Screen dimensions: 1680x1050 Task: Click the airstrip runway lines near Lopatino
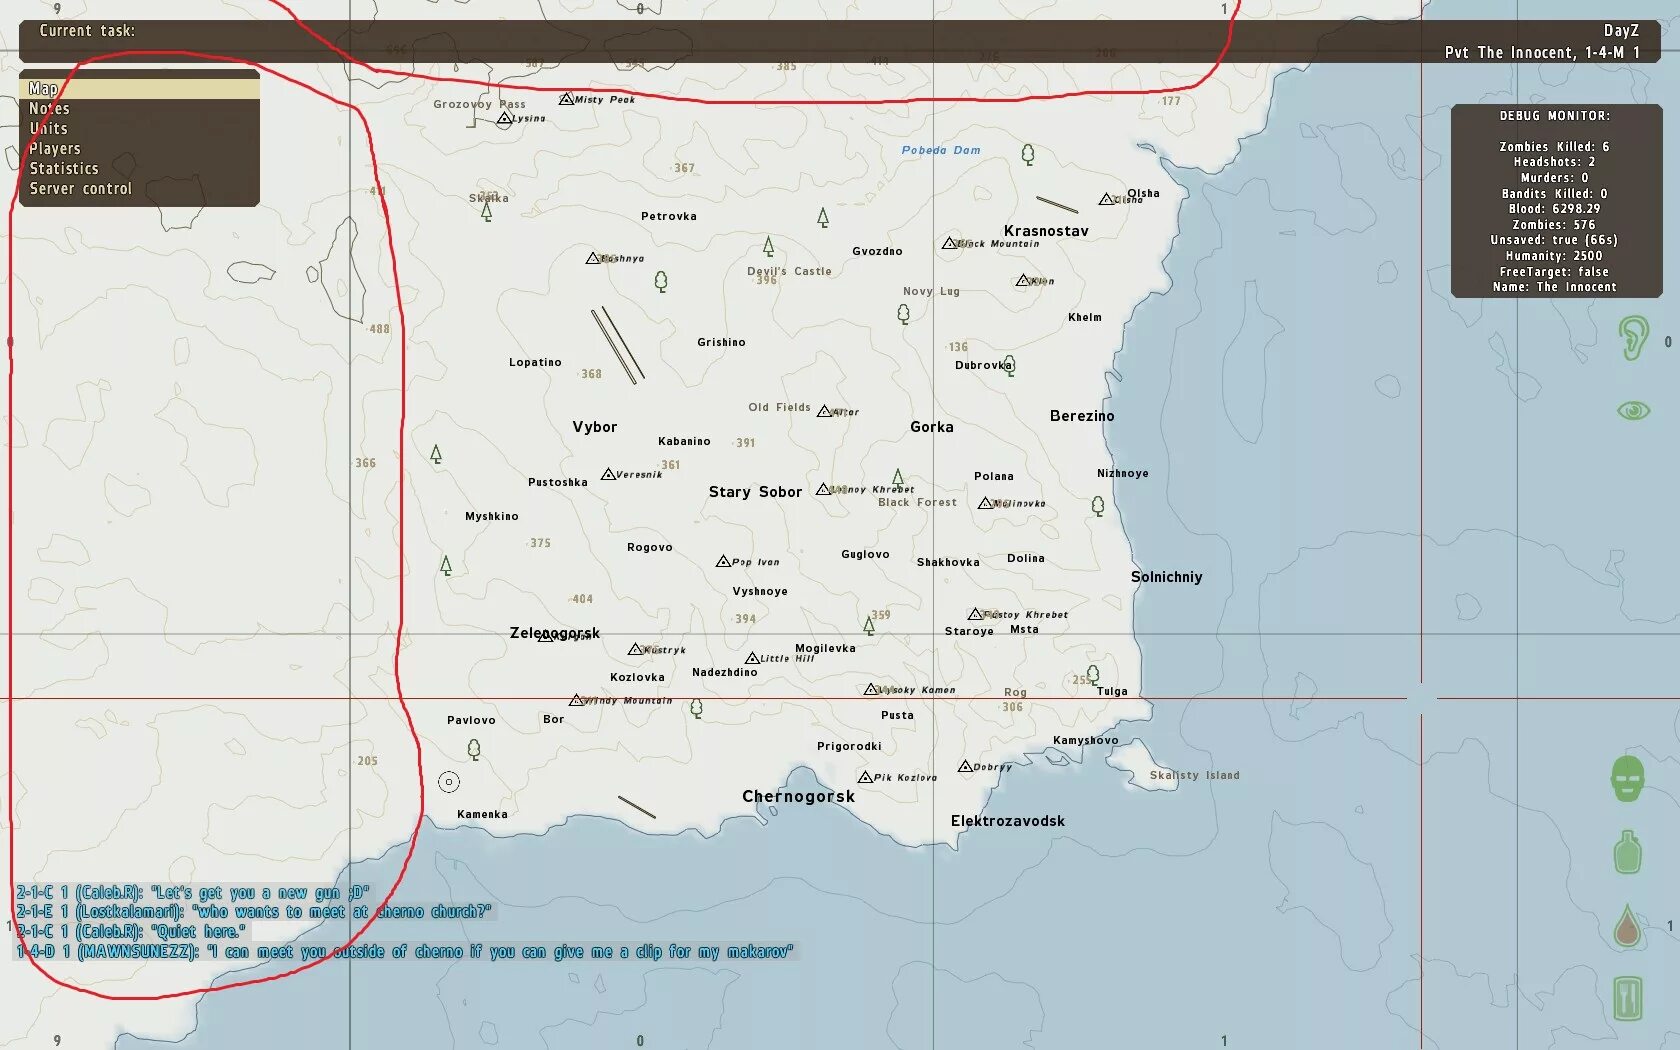[618, 345]
